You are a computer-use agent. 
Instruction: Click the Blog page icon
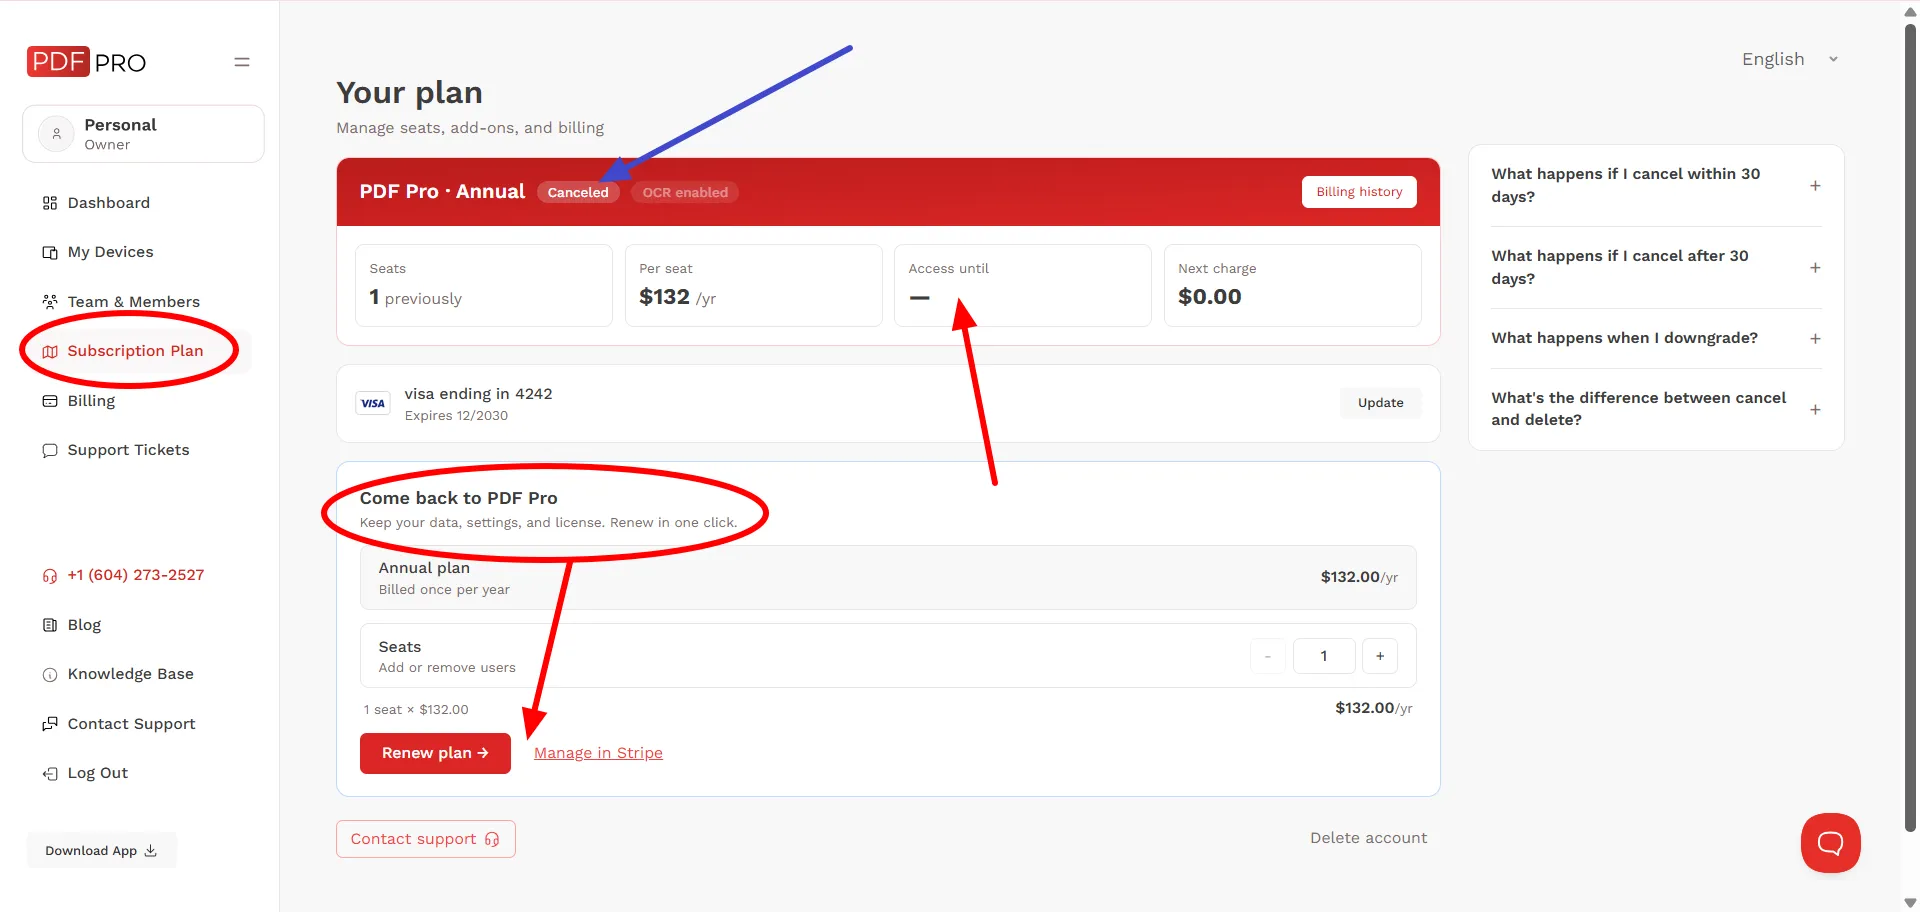[50, 625]
